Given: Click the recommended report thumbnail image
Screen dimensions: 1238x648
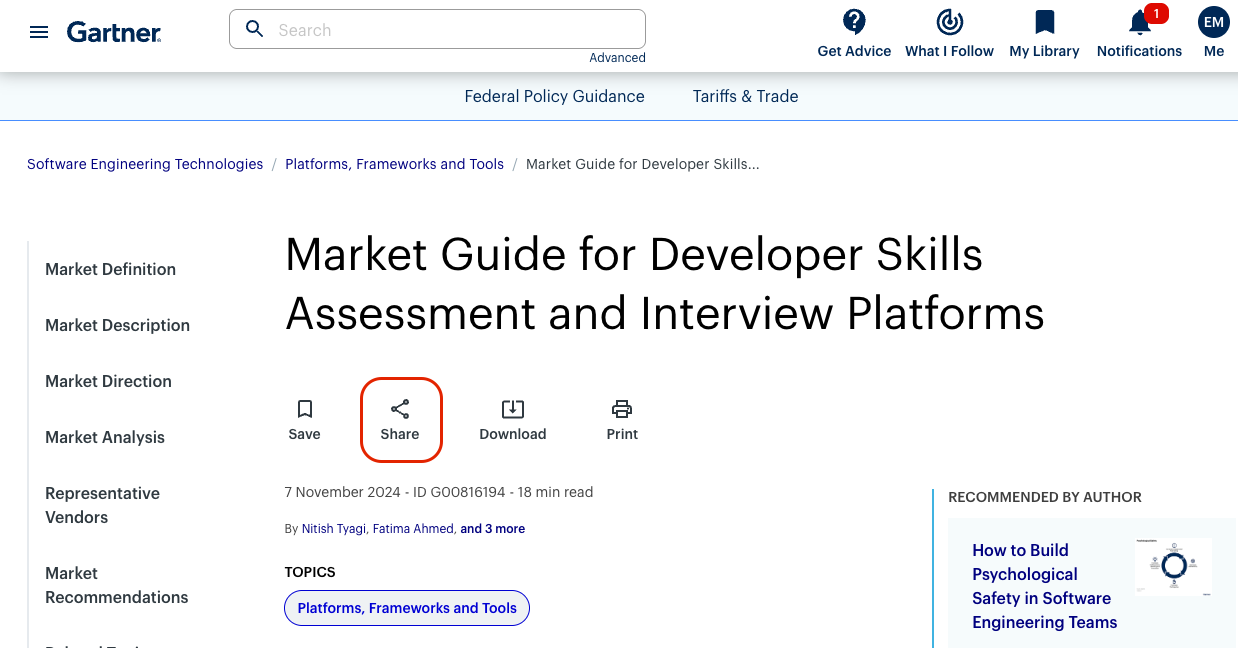Looking at the screenshot, I should tap(1173, 567).
